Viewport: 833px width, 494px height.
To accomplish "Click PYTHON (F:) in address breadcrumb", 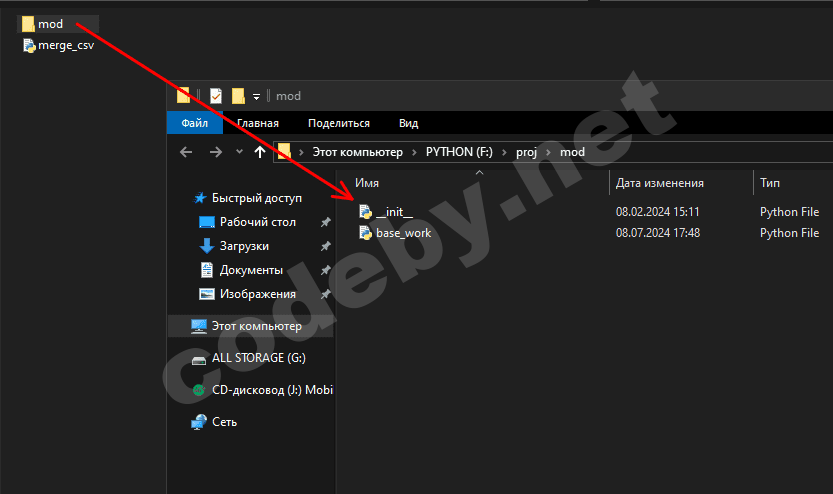I will coord(459,152).
